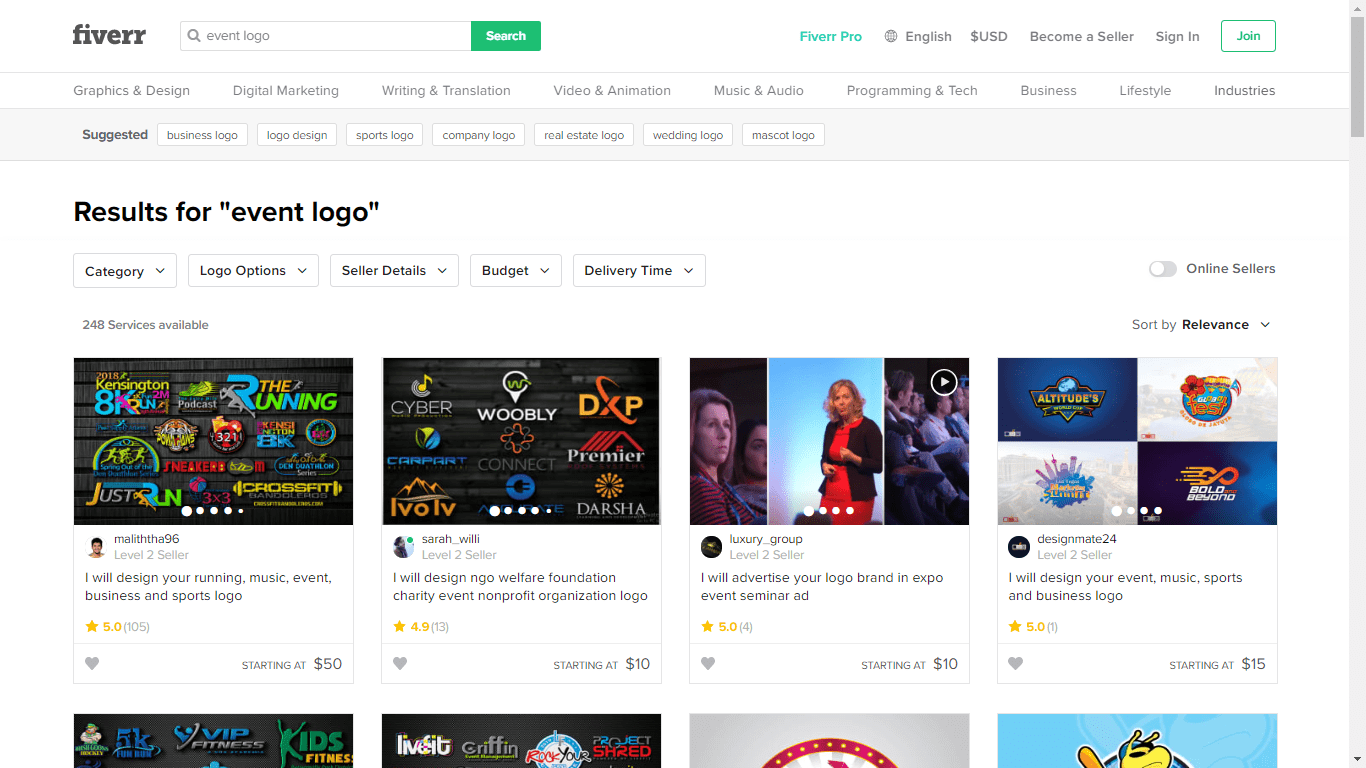Screen dimensions: 1366x768
Task: Click the $50 starting price
Action: click(x=328, y=663)
